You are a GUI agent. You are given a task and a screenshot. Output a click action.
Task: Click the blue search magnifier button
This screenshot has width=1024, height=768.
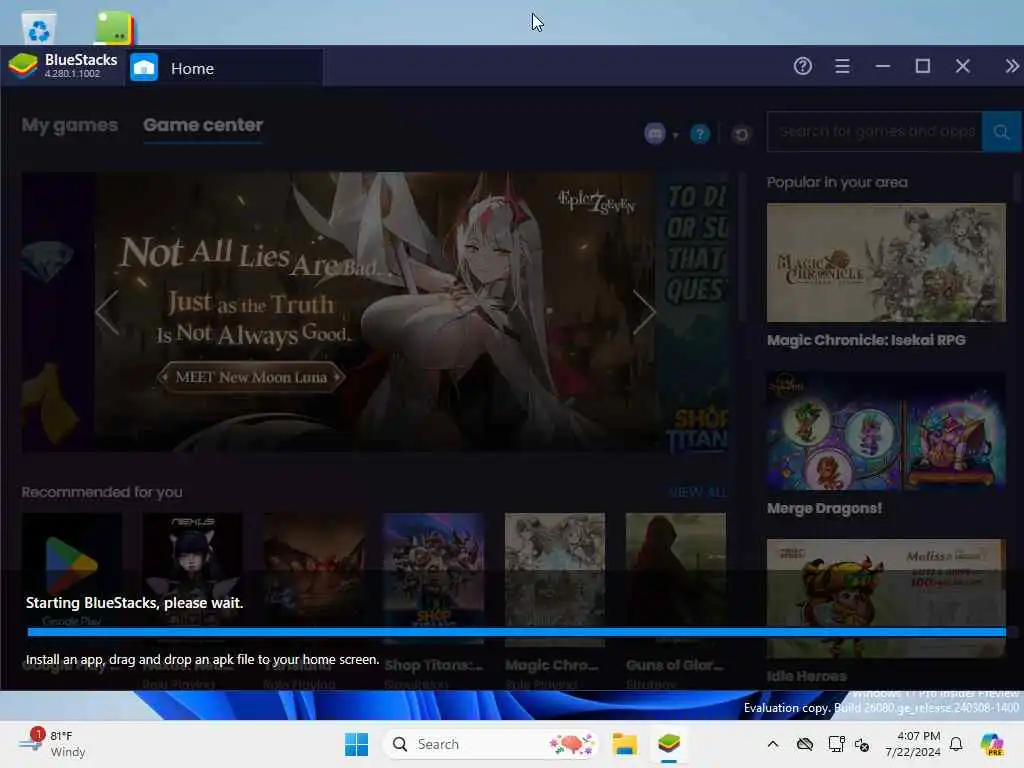pos(1001,132)
